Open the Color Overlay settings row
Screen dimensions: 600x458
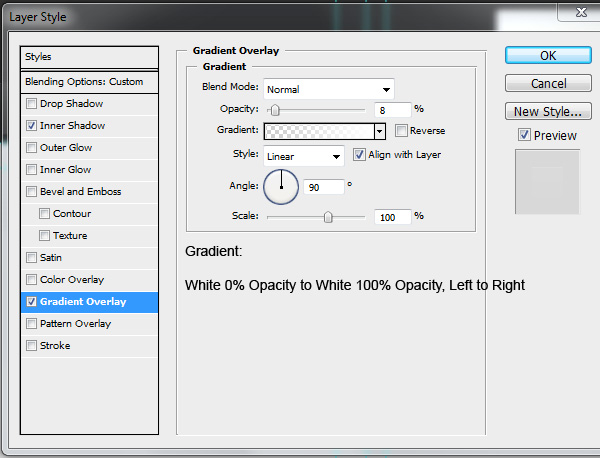tap(90, 280)
